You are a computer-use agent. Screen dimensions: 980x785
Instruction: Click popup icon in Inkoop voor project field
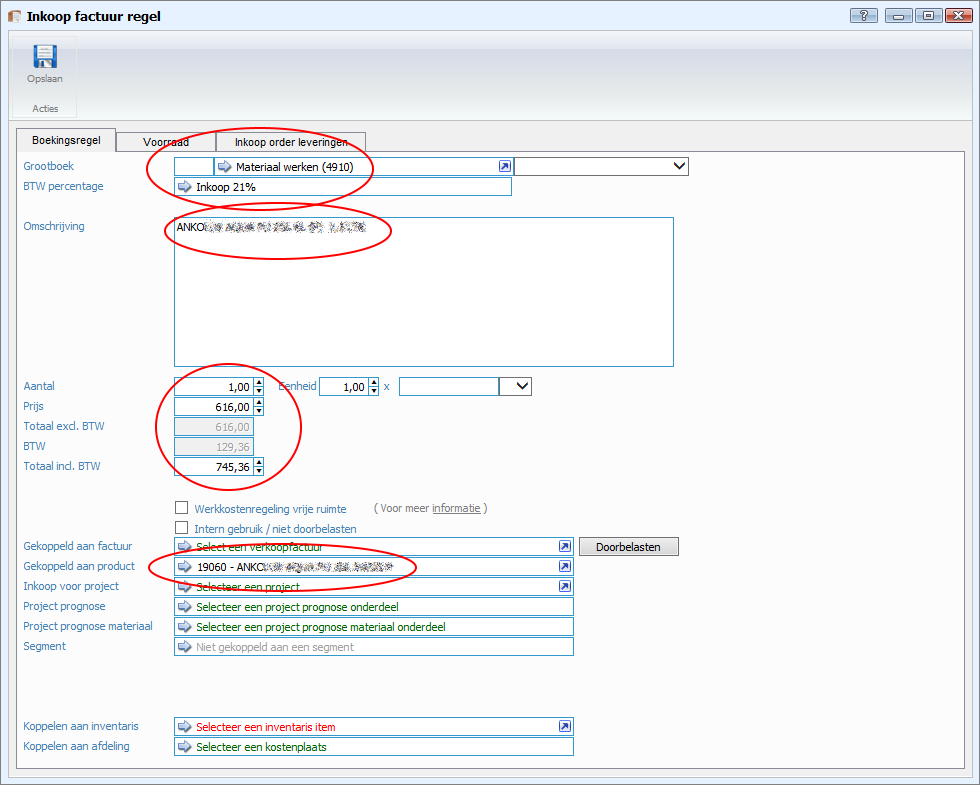(565, 587)
